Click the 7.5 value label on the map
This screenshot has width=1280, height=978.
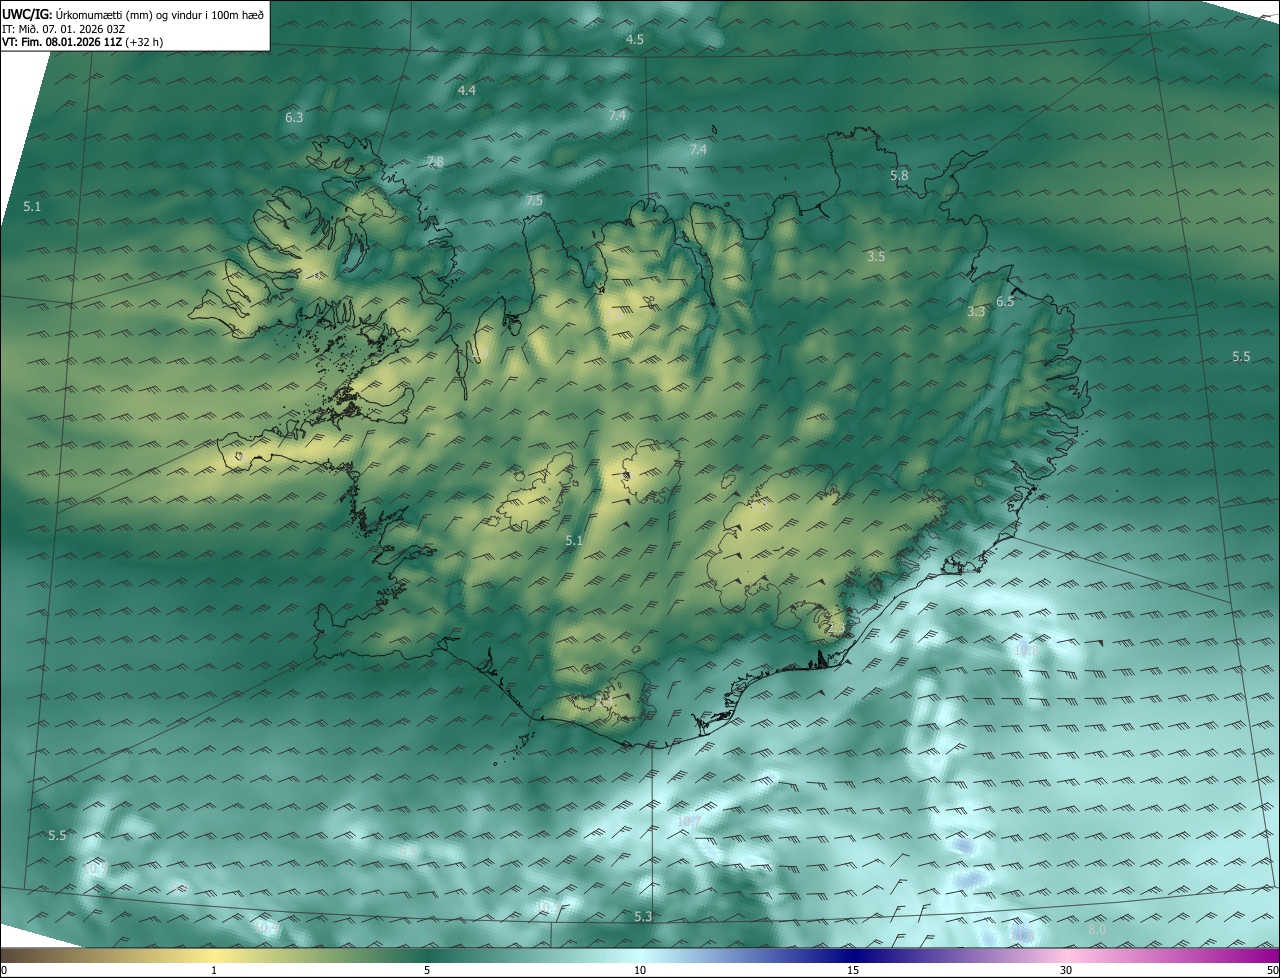534,201
